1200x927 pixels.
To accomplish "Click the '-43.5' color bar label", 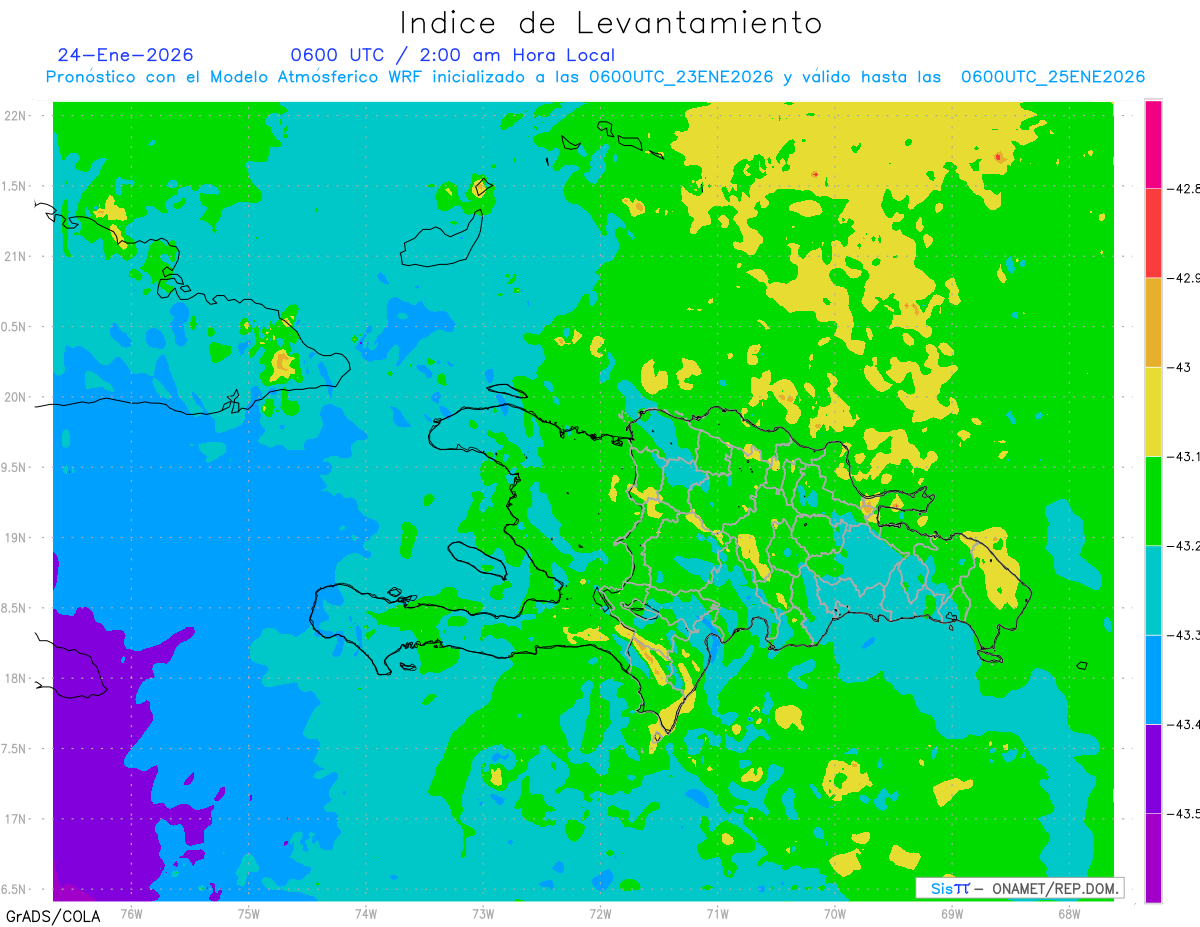I will click(1184, 813).
